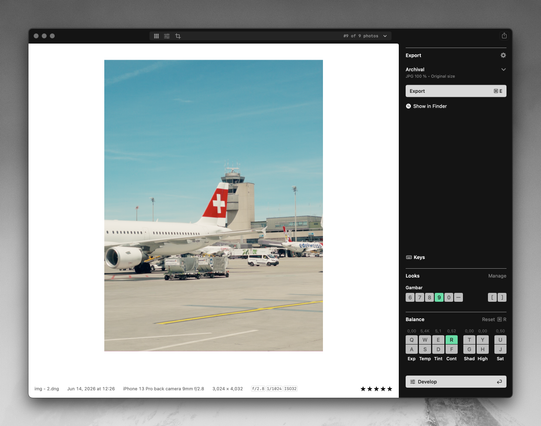Screen dimensions: 541x426
Task: Click Manage in the Looks section
Action: click(x=497, y=276)
